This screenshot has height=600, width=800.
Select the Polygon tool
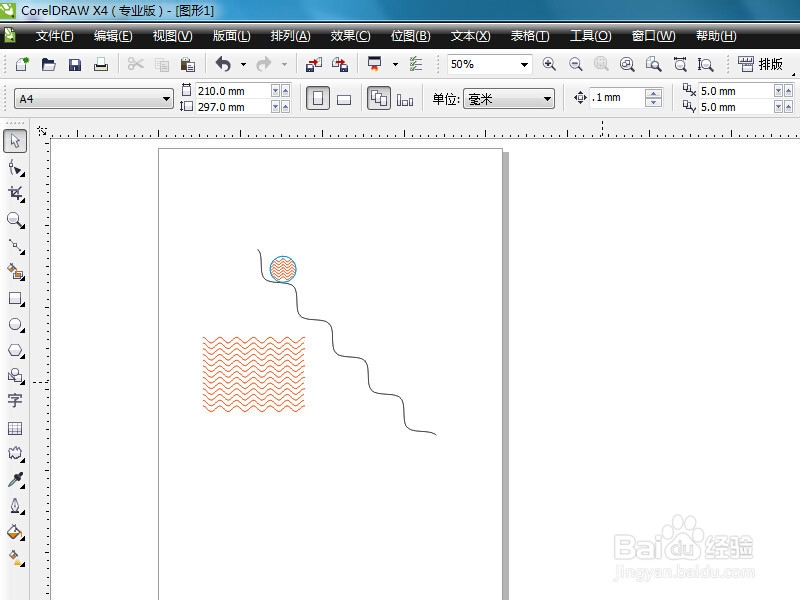point(15,351)
